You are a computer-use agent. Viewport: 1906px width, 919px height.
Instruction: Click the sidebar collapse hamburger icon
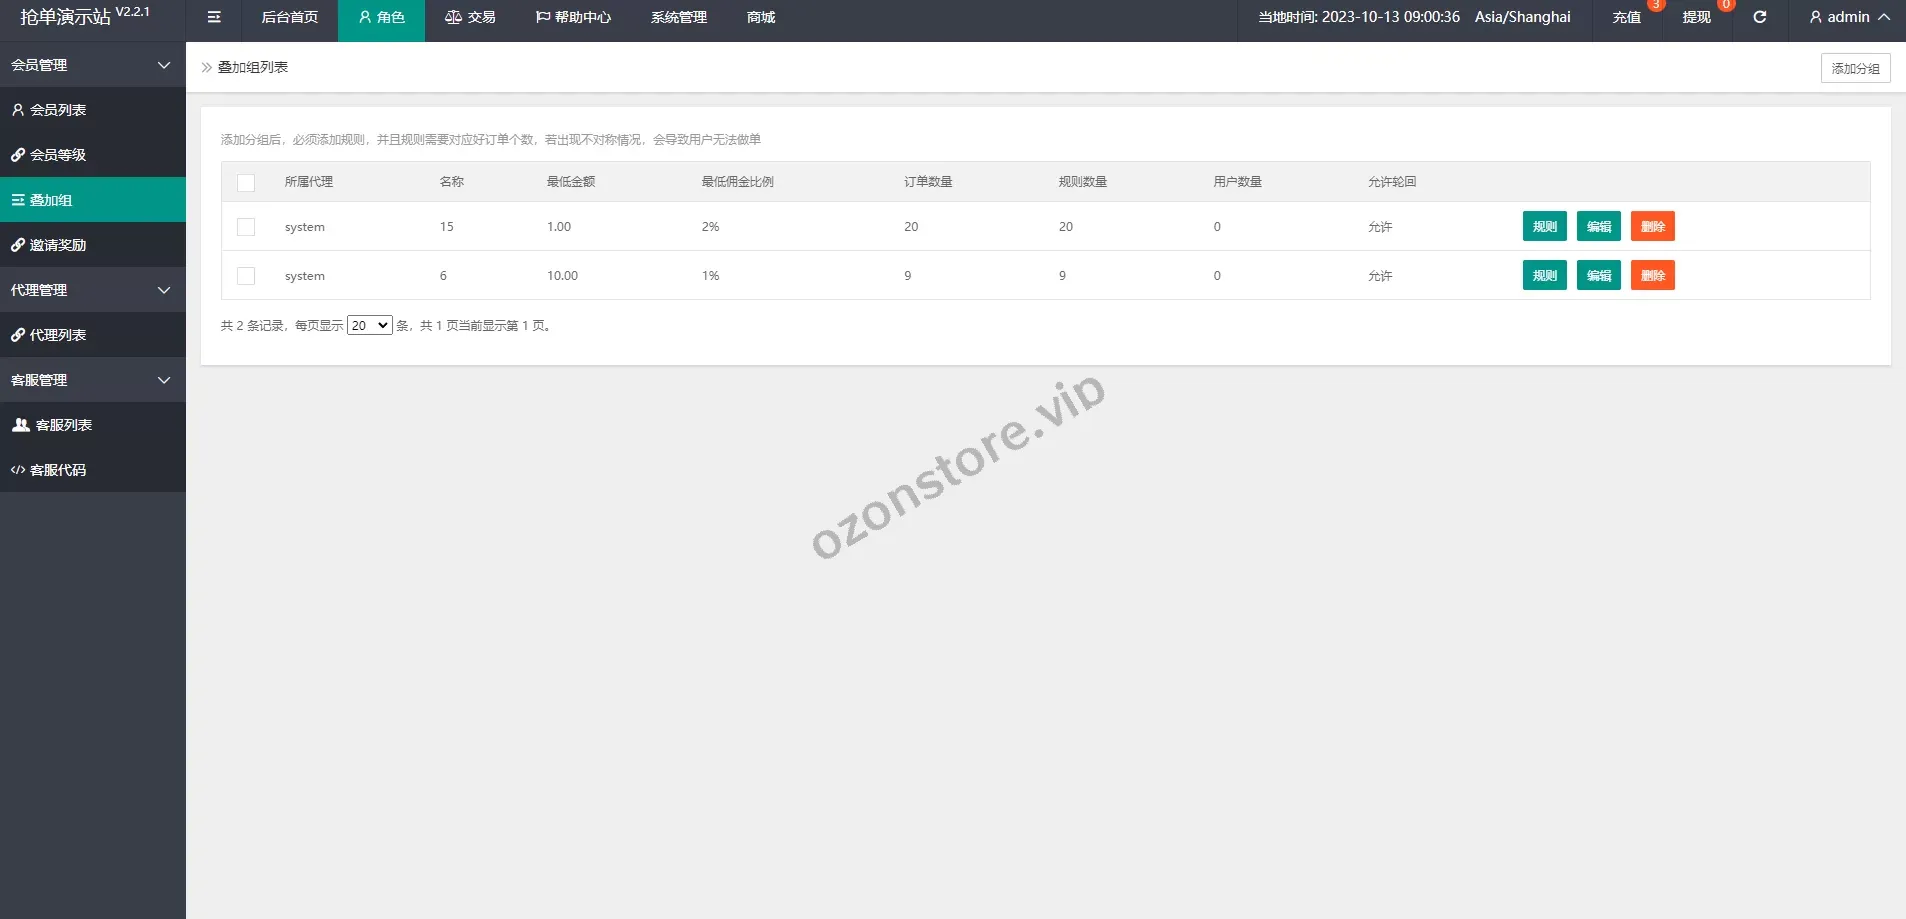click(214, 17)
